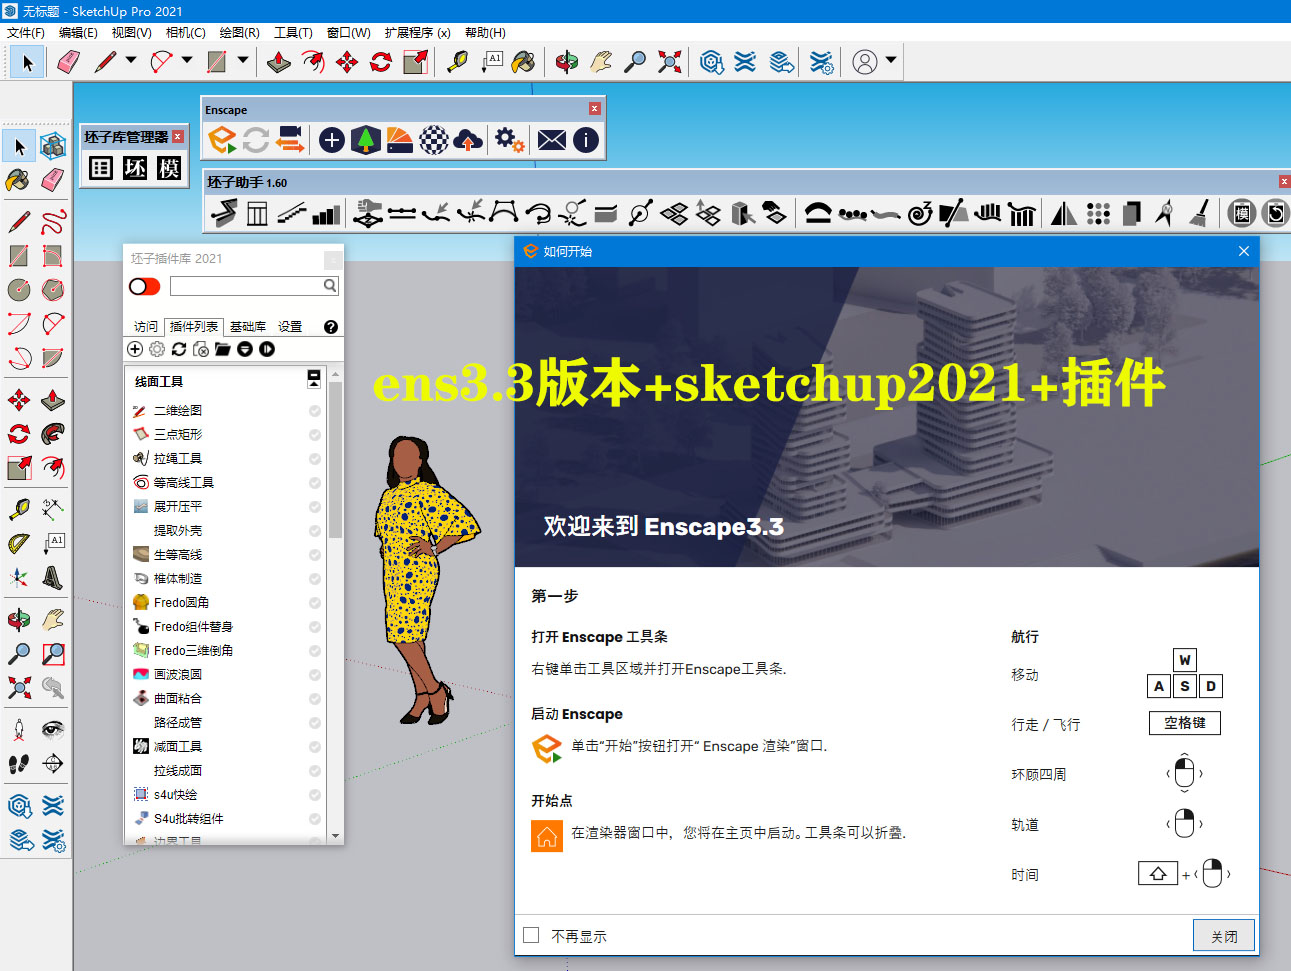Start Enscape with the orange launch icon
The height and width of the screenshot is (971, 1291).
[222, 140]
